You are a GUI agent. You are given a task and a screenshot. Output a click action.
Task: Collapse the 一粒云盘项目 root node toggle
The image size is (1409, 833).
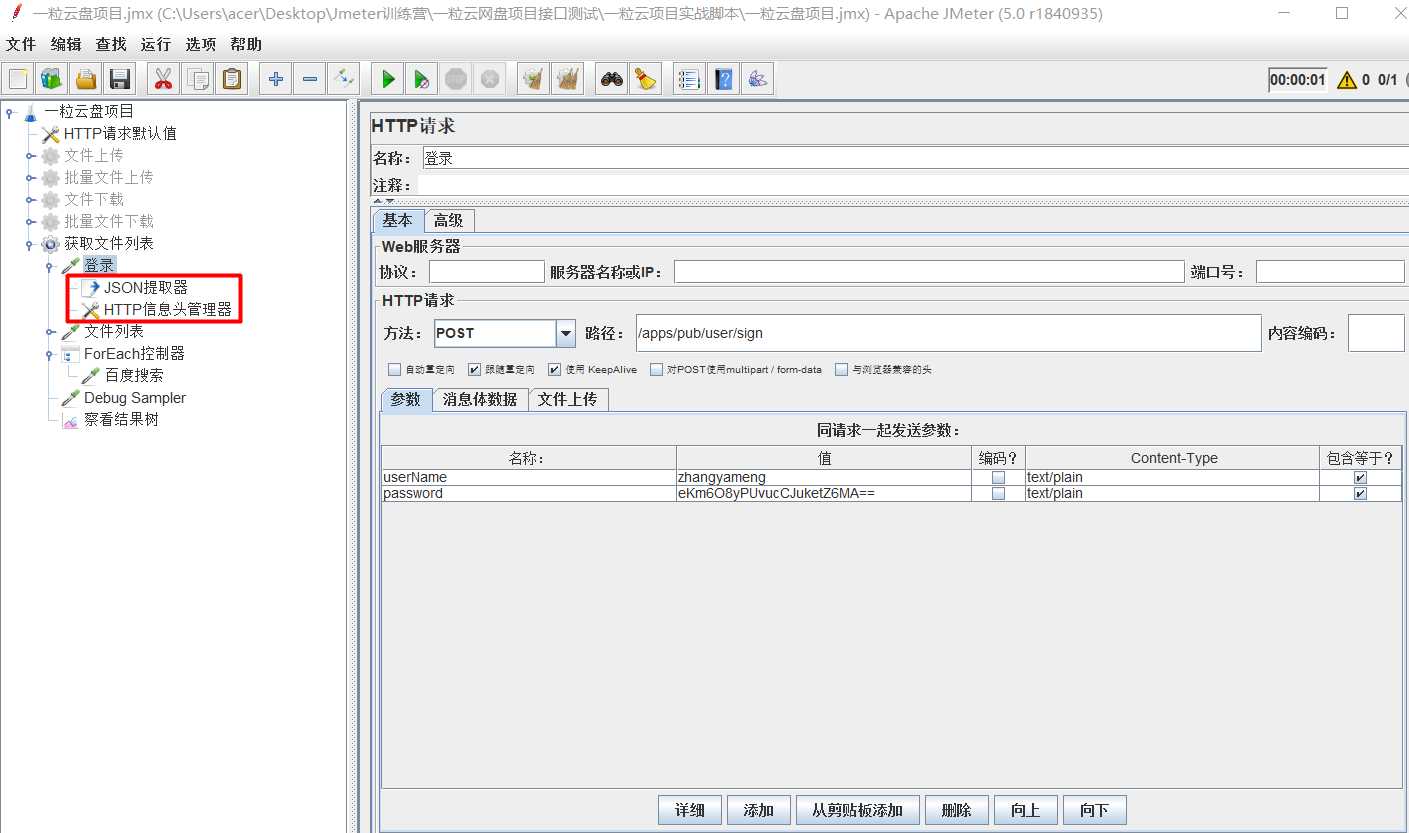point(10,112)
